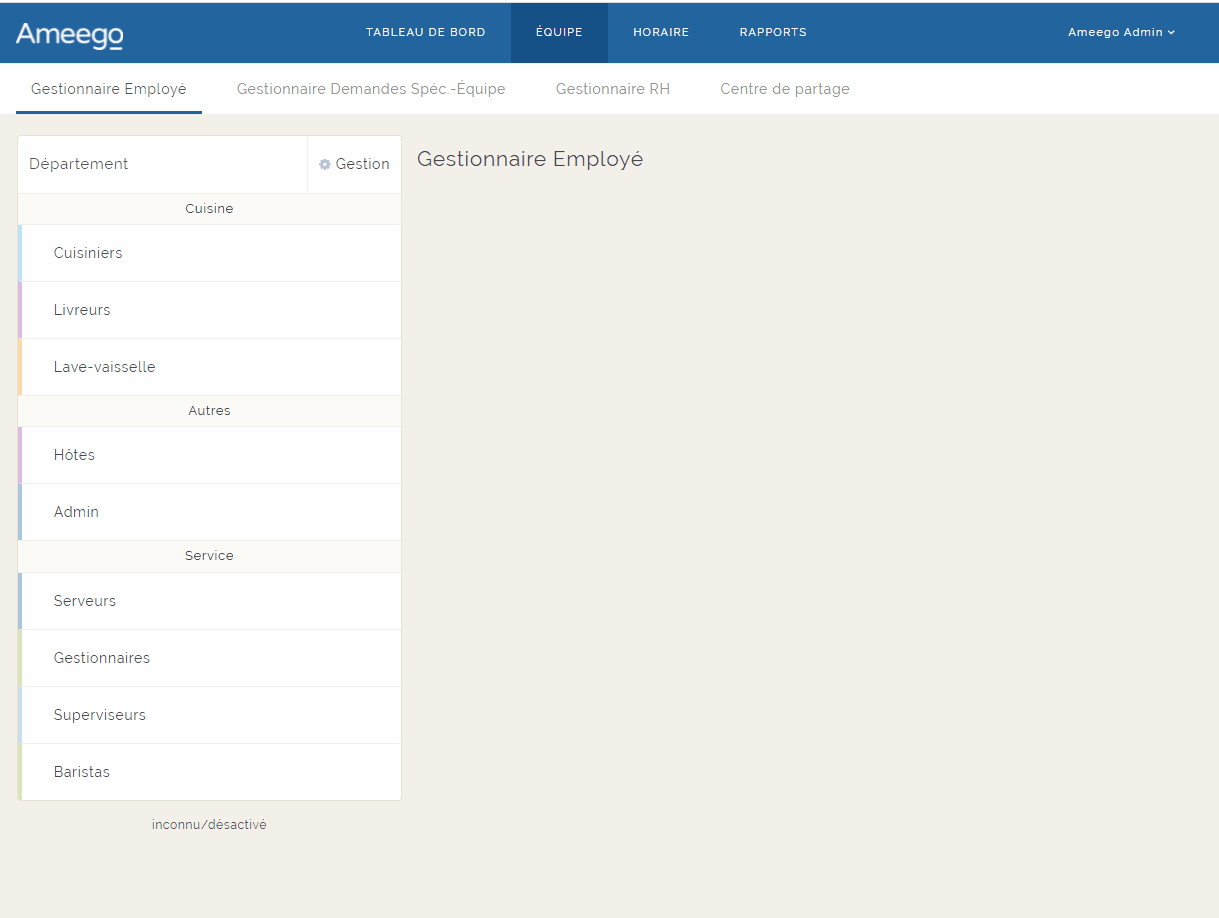Screen dimensions: 1219x918
Task: Switch to Gestionnaire Employé tab
Action: coord(109,89)
